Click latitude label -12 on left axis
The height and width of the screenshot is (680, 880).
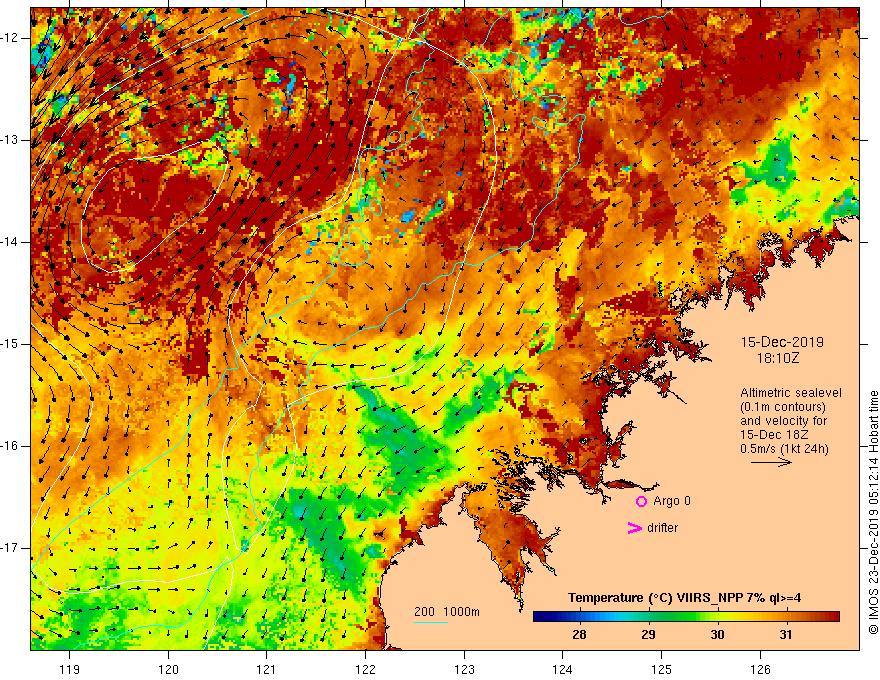click(x=10, y=38)
